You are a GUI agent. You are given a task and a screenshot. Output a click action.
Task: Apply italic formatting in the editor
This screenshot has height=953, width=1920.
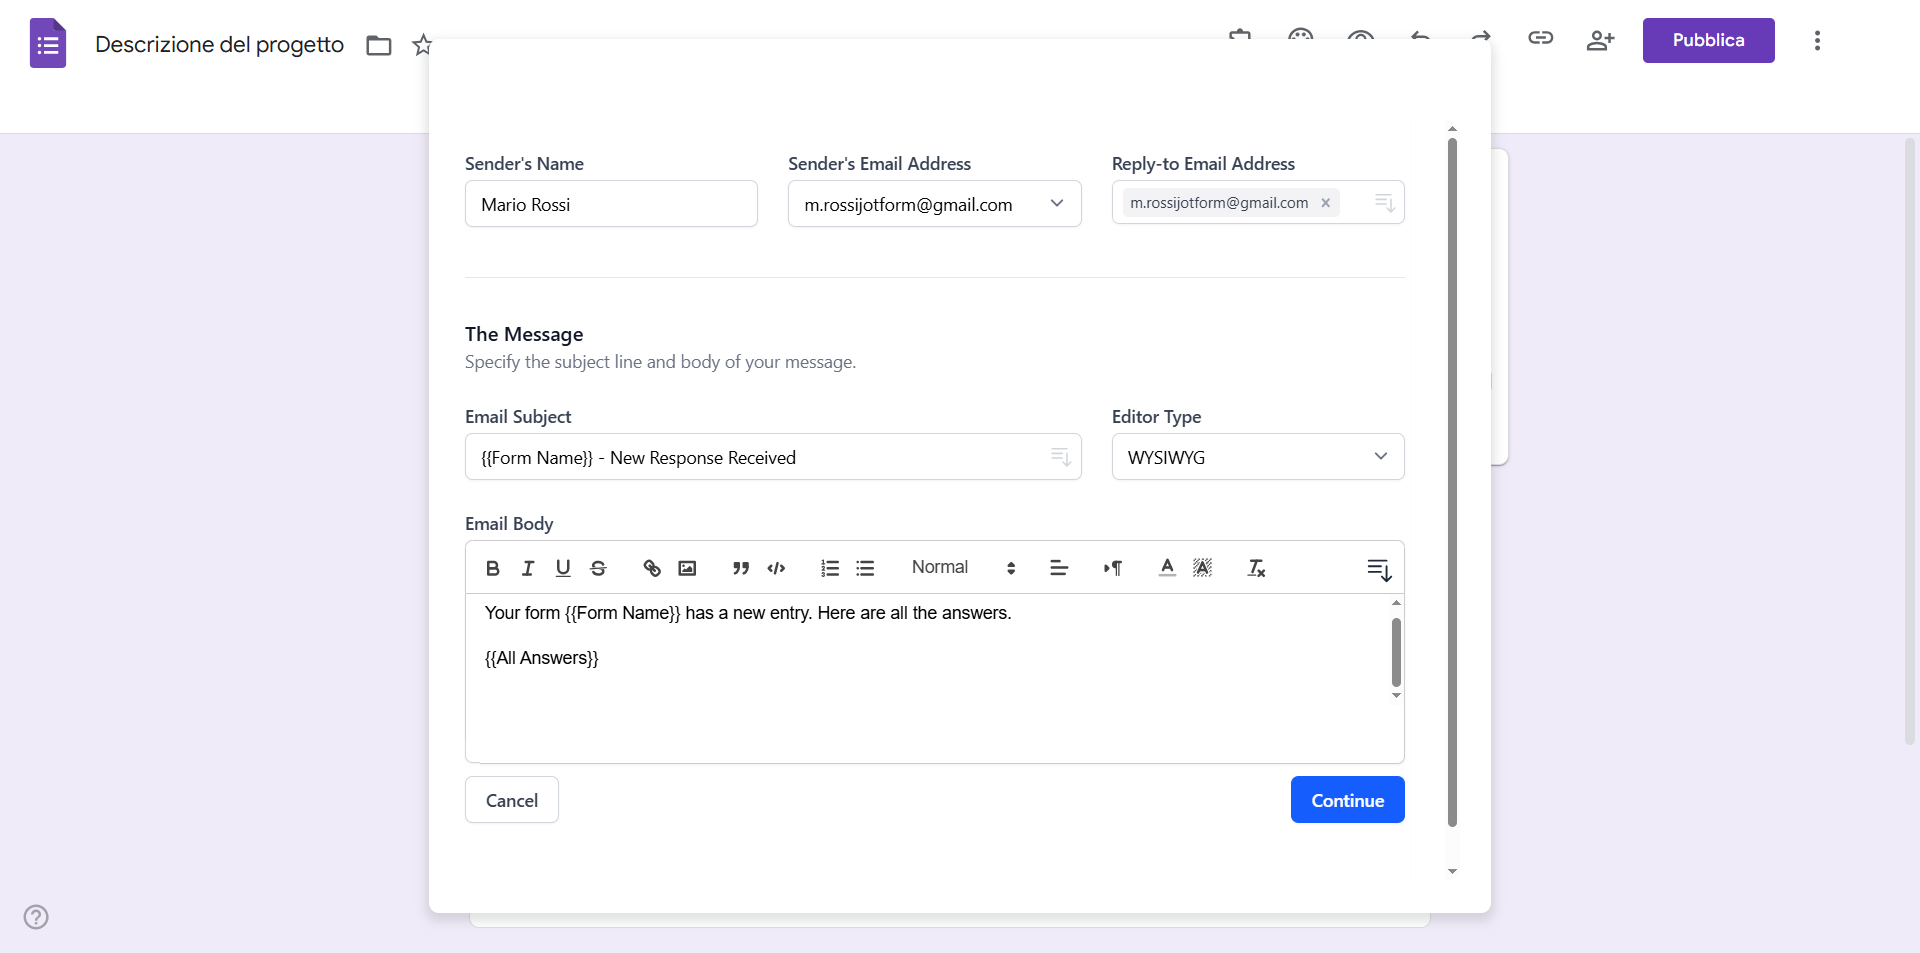click(x=528, y=568)
